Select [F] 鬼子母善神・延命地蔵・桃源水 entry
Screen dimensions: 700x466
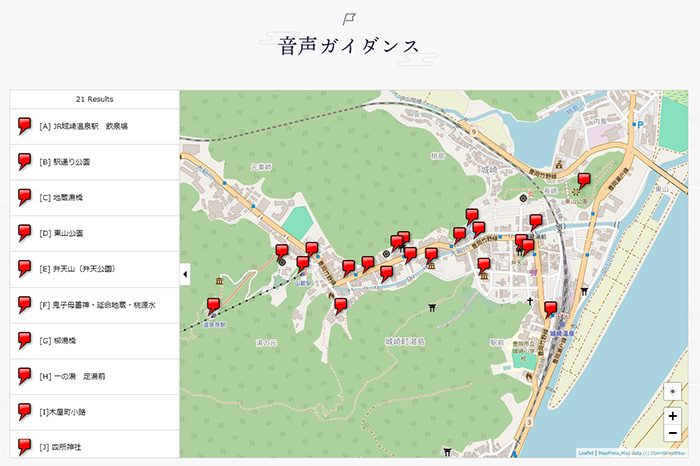coord(95,305)
